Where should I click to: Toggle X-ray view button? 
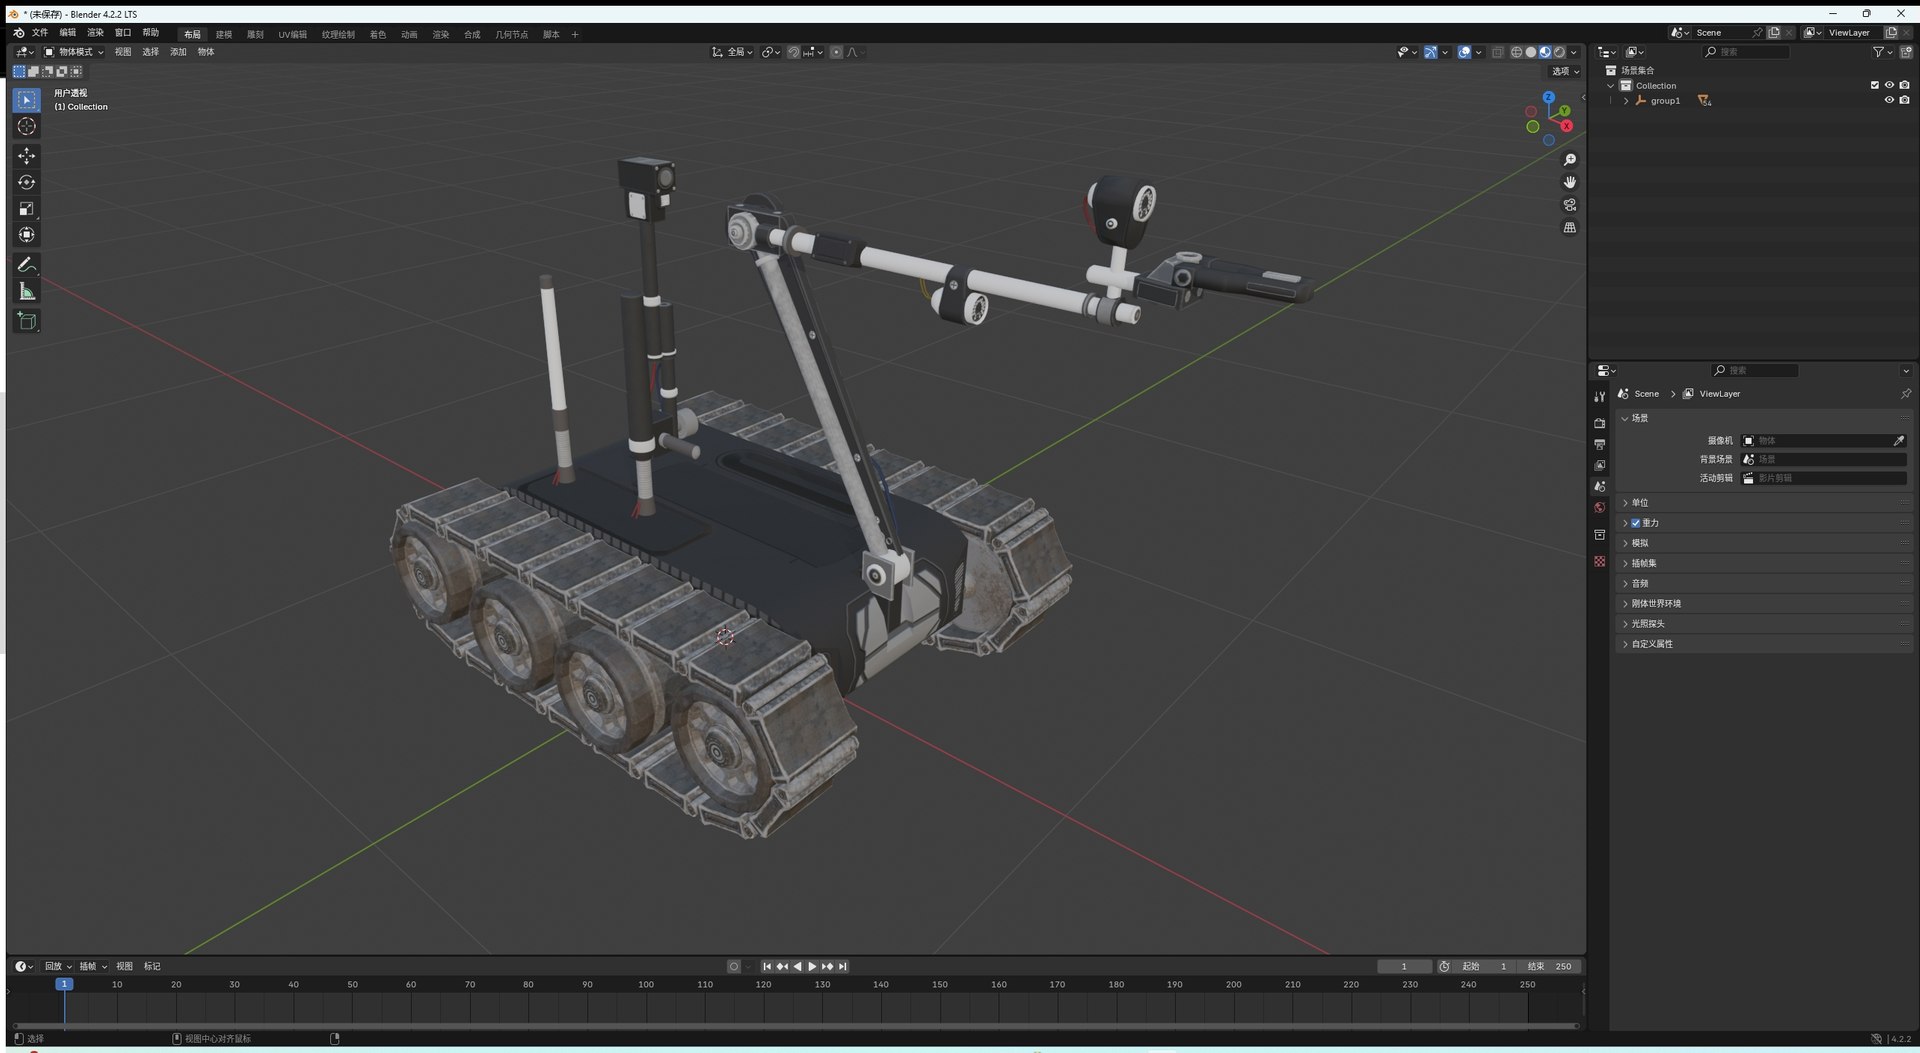pyautogui.click(x=1497, y=52)
